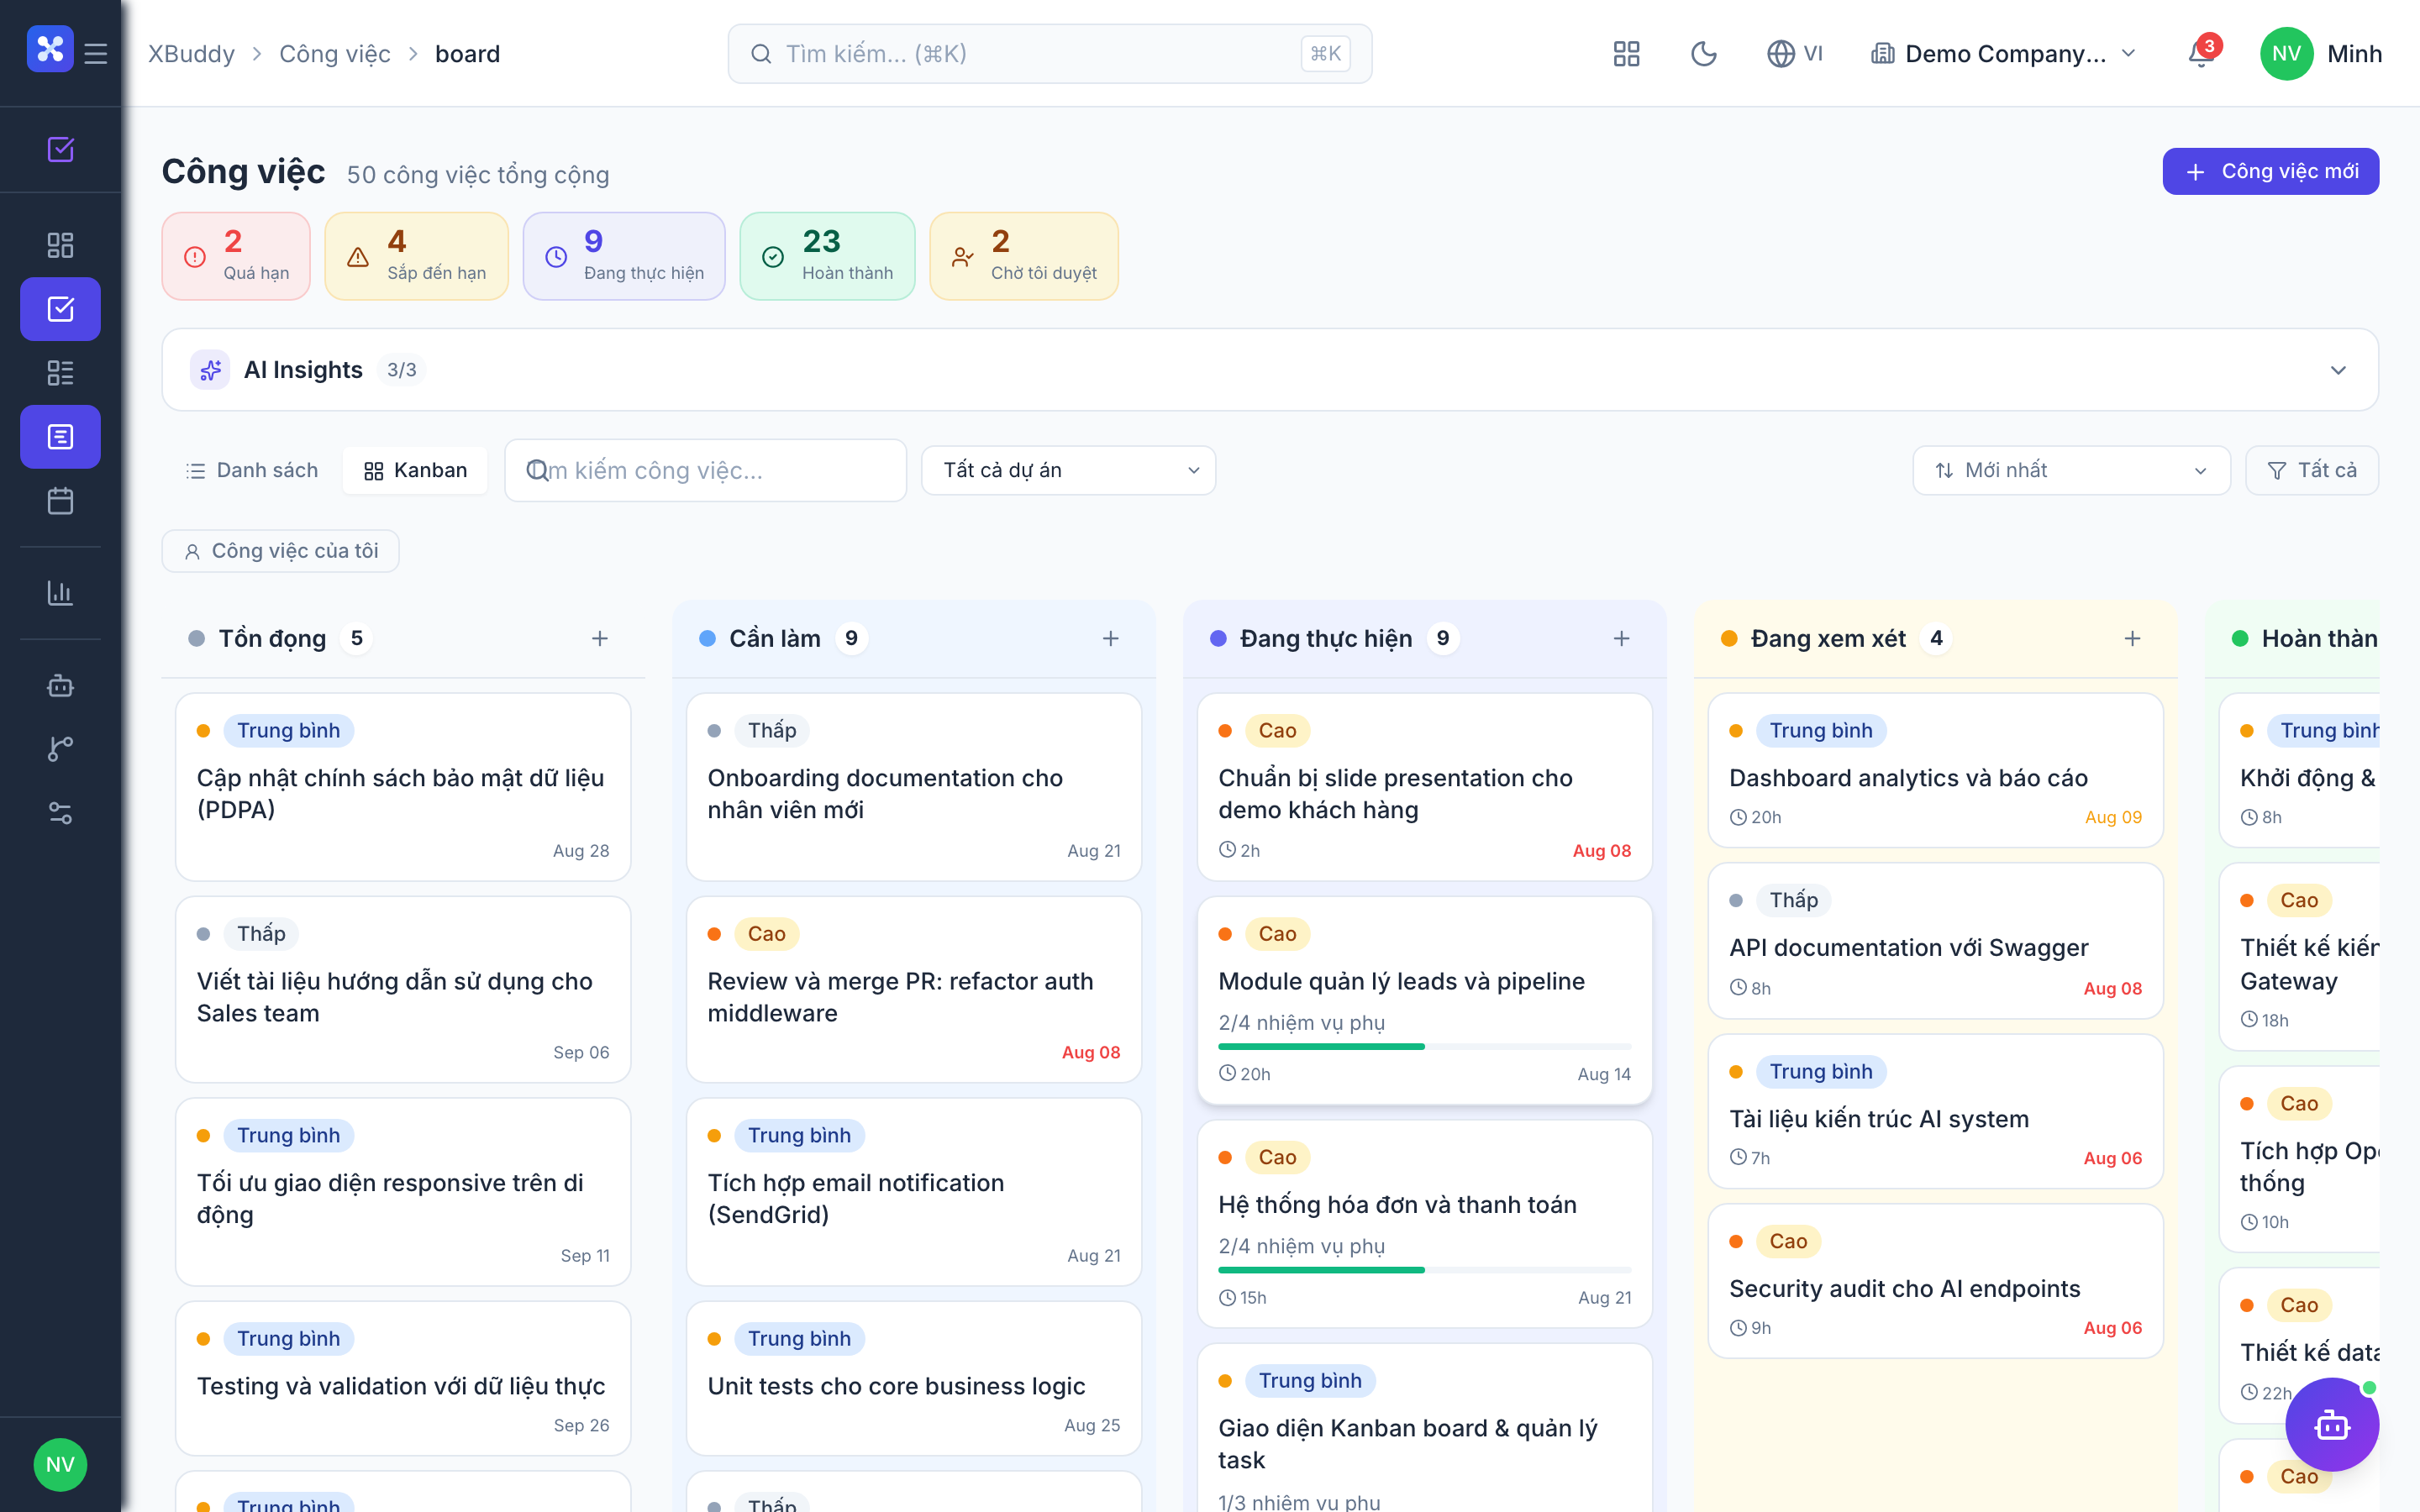Open the git branch sidebar icon
Viewport: 2420px width, 1512px height.
[61, 749]
